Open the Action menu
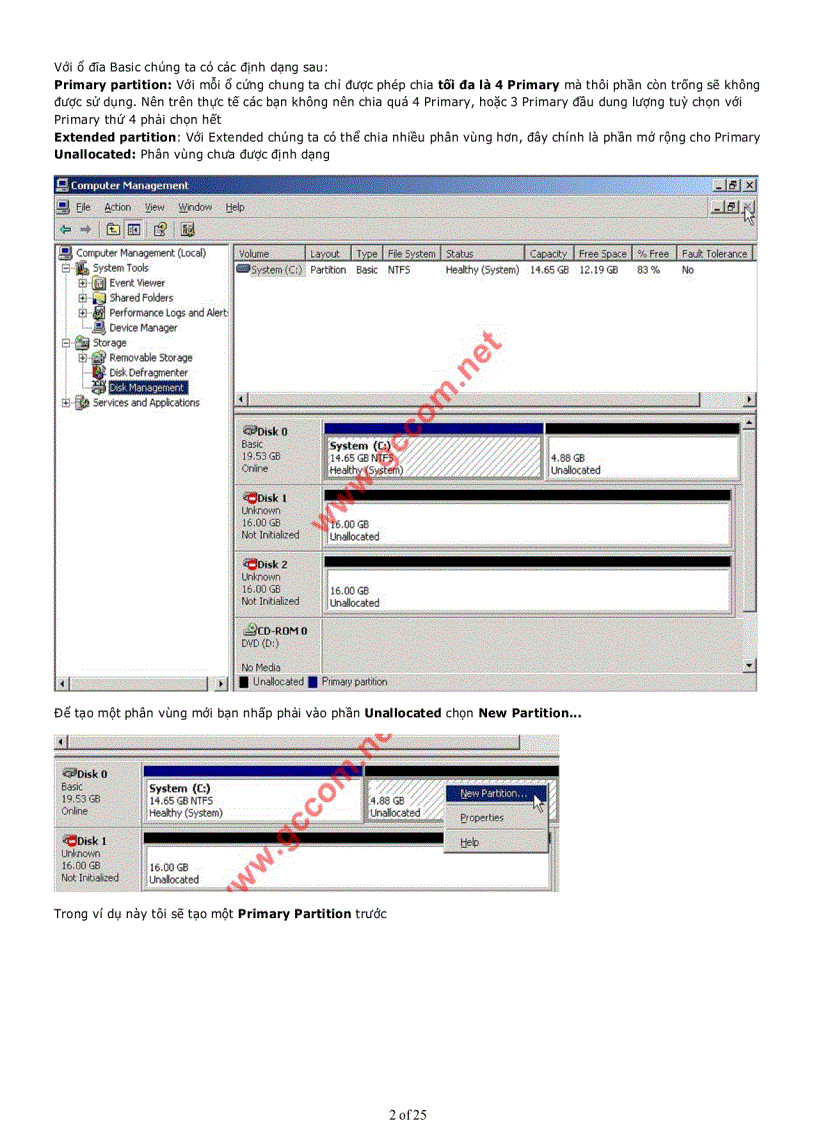 [117, 207]
